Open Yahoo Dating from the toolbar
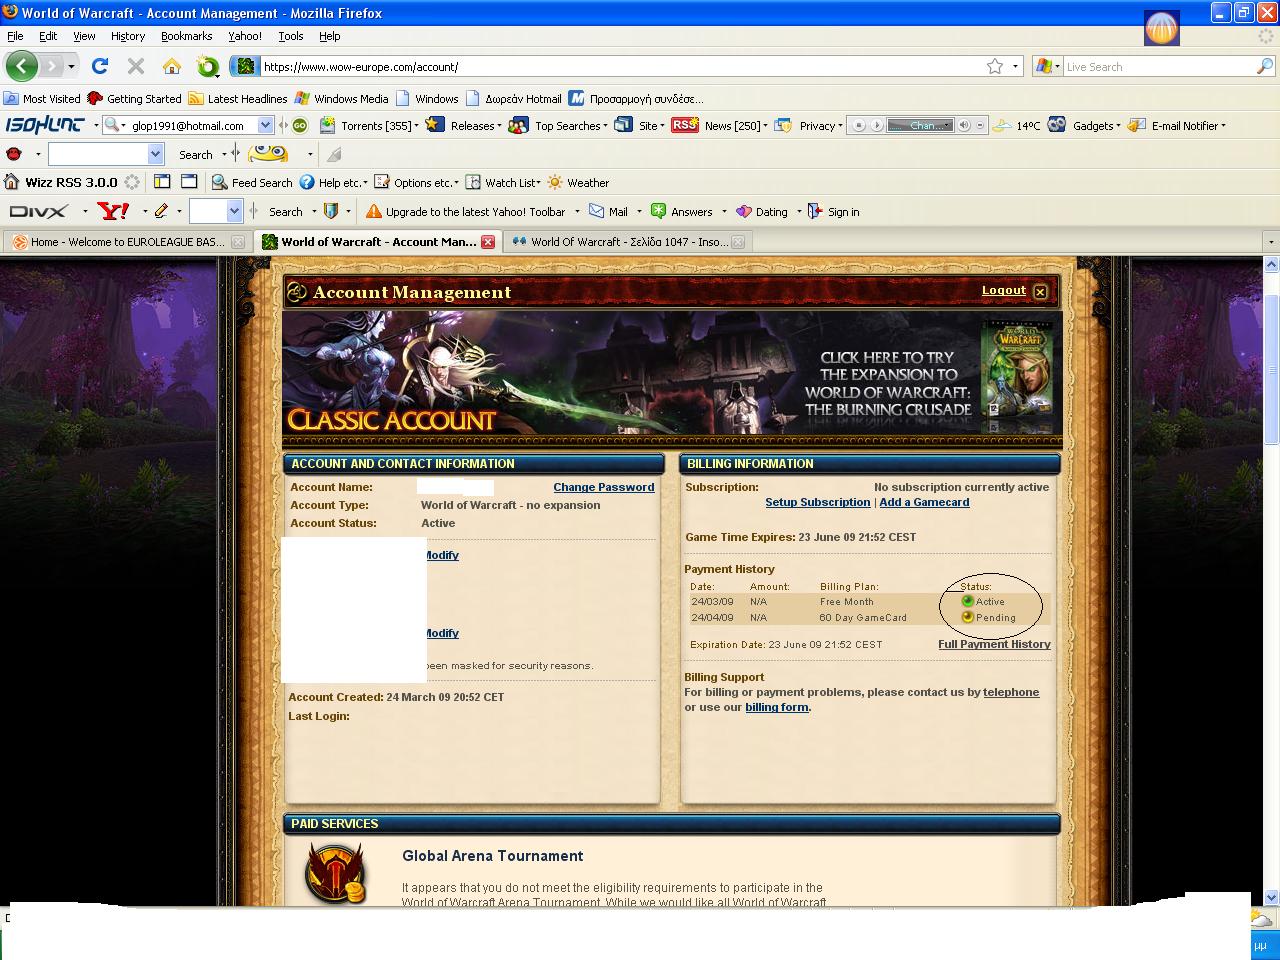The image size is (1280, 960). (761, 211)
